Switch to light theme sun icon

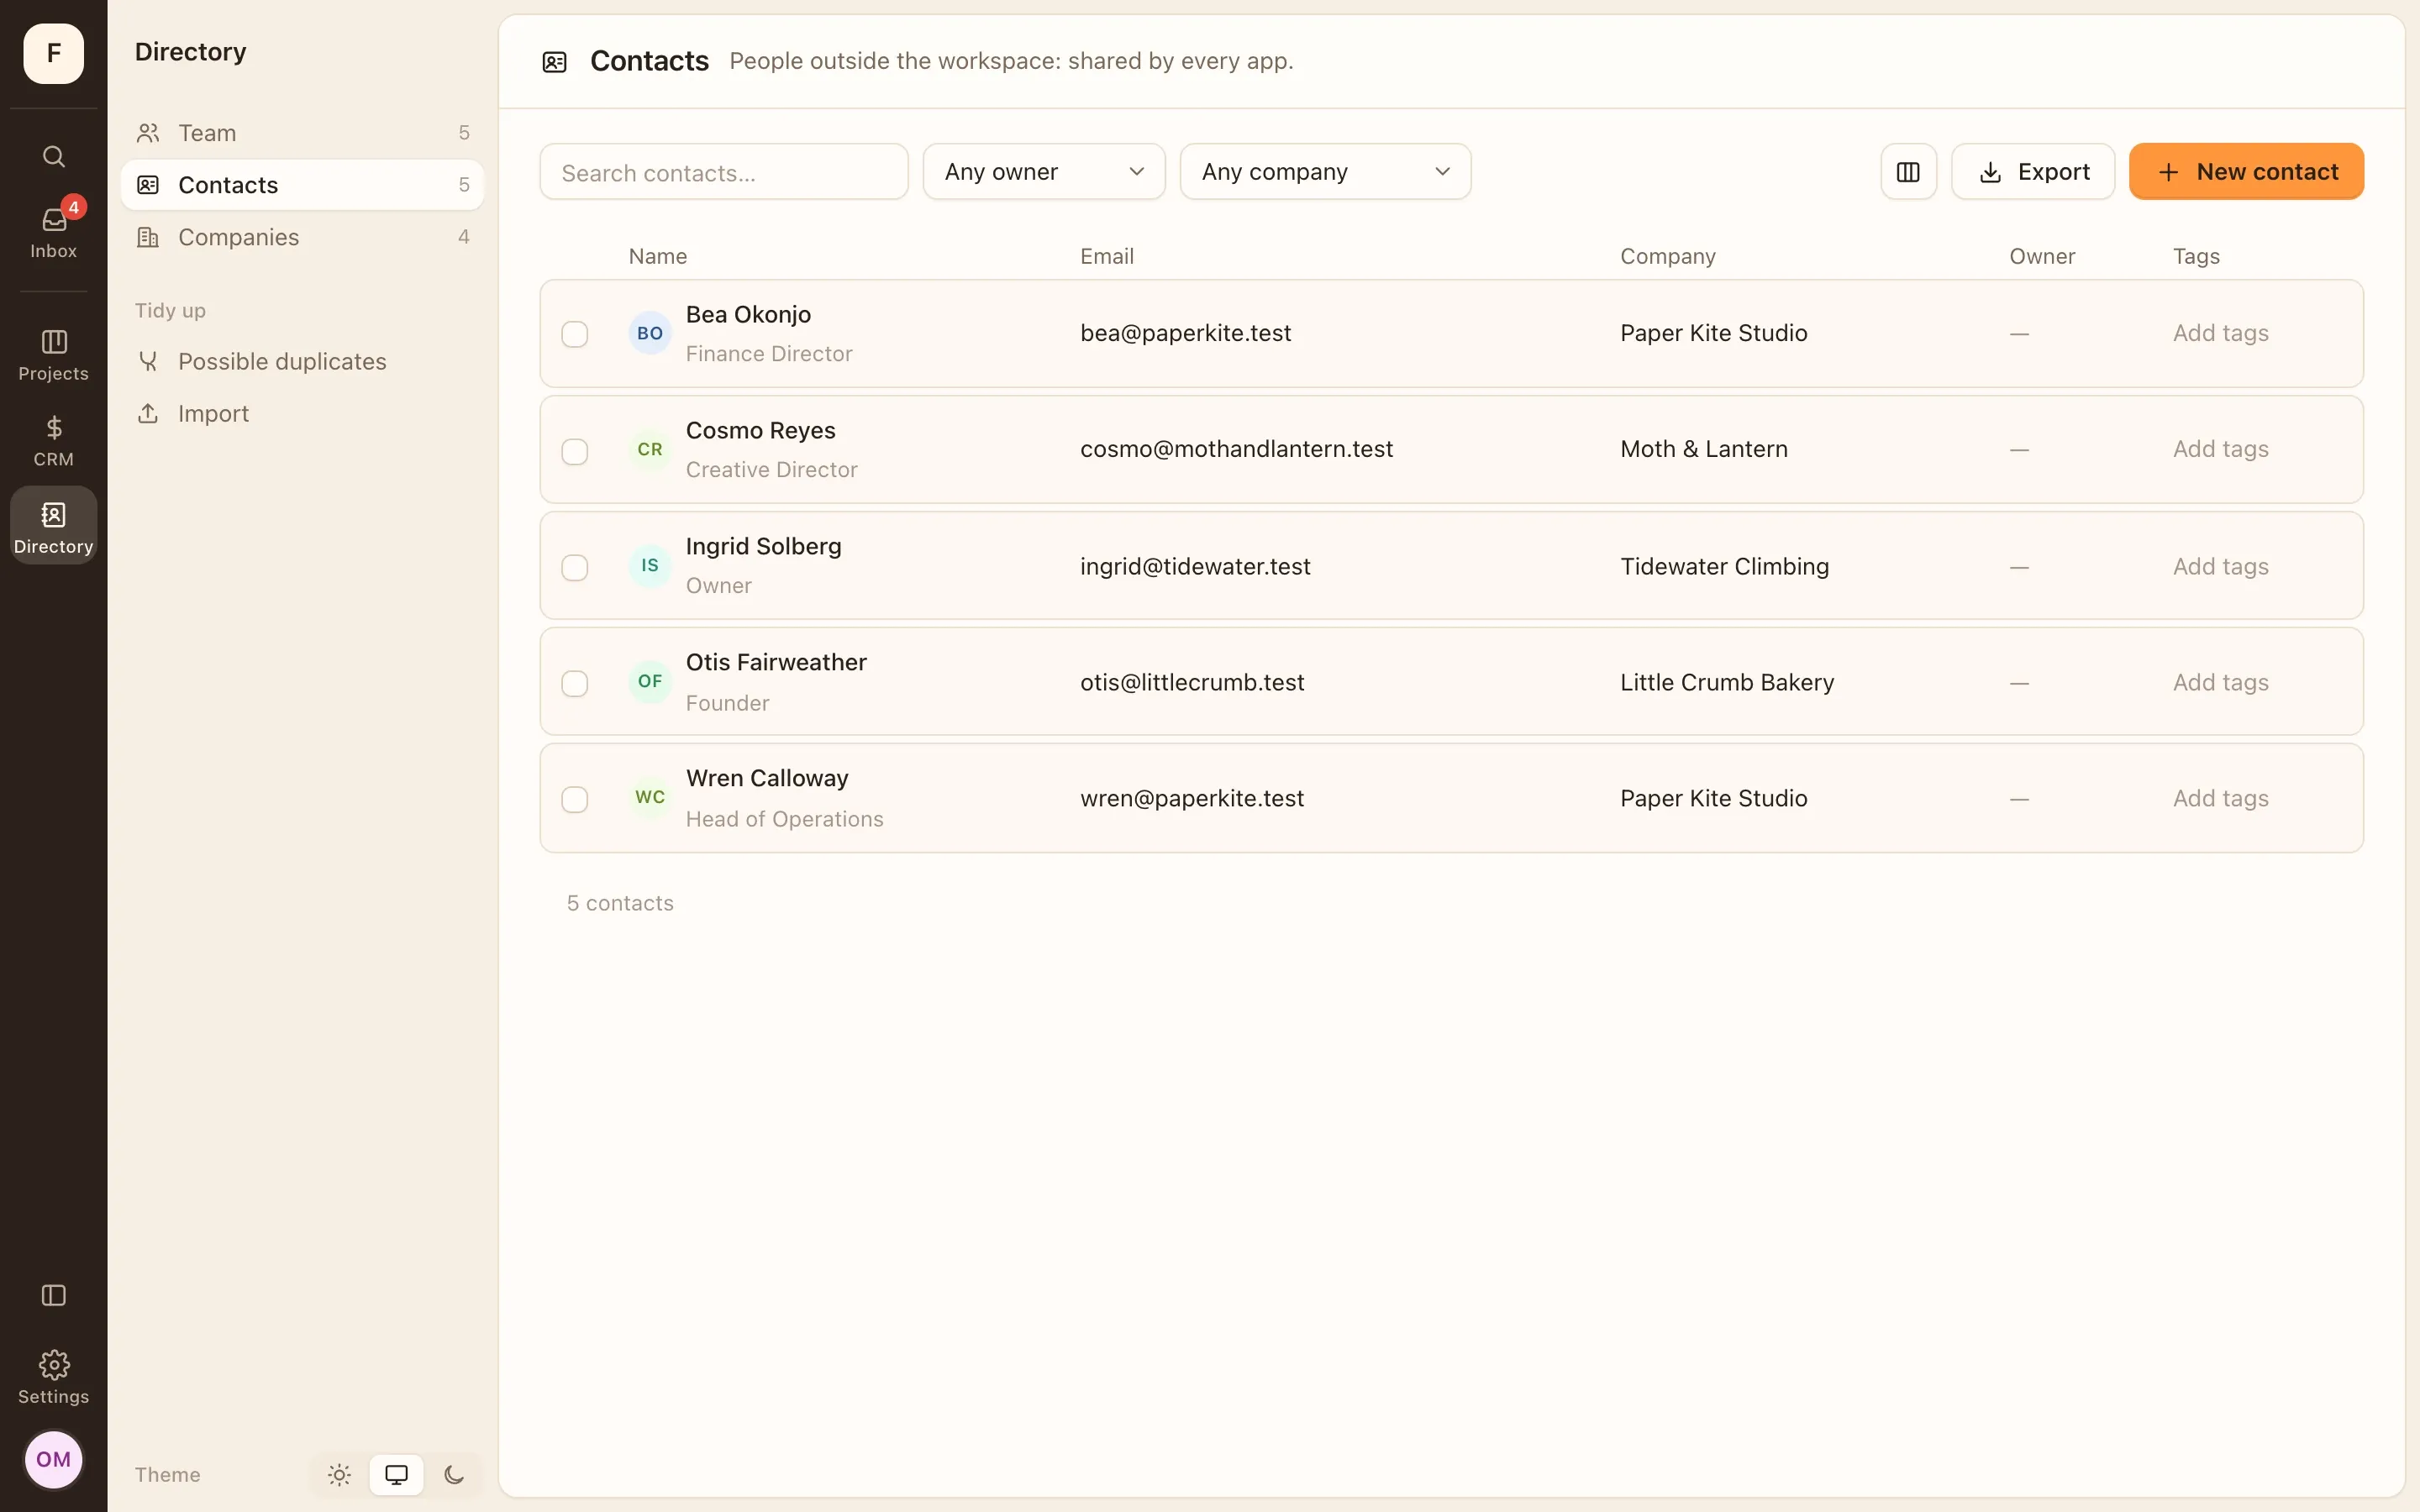(339, 1474)
